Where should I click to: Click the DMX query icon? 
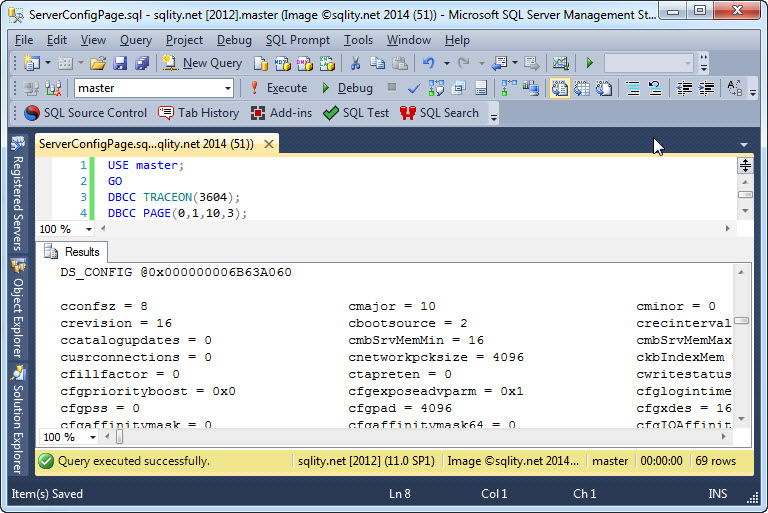click(x=305, y=63)
